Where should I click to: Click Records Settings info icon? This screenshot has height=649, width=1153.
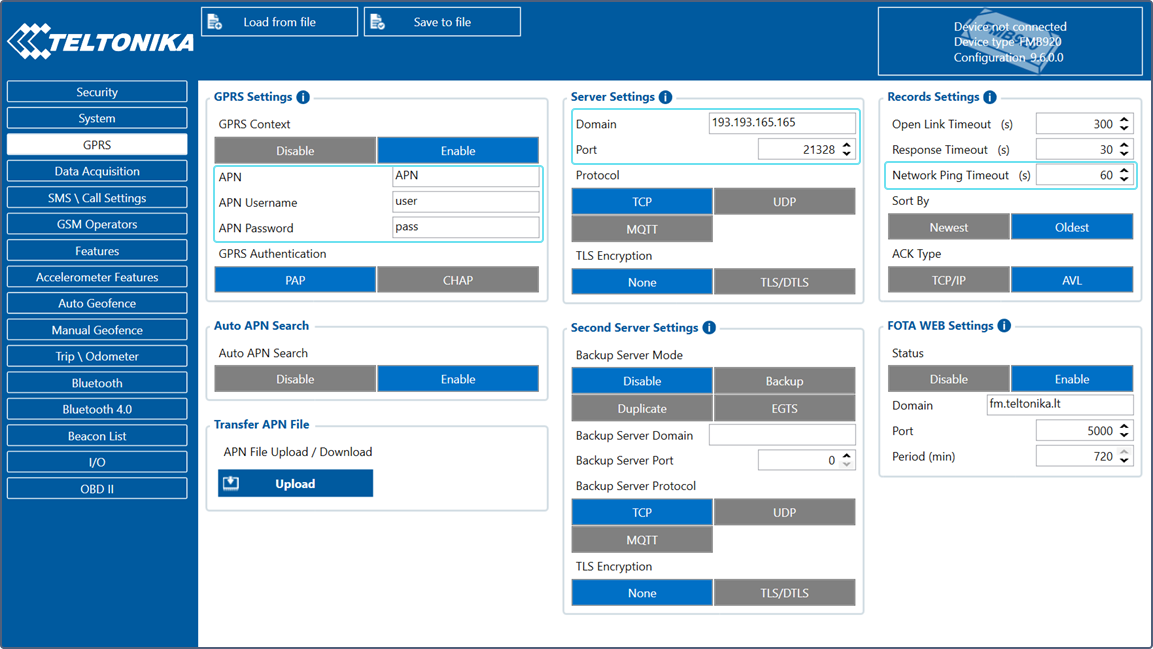click(989, 97)
